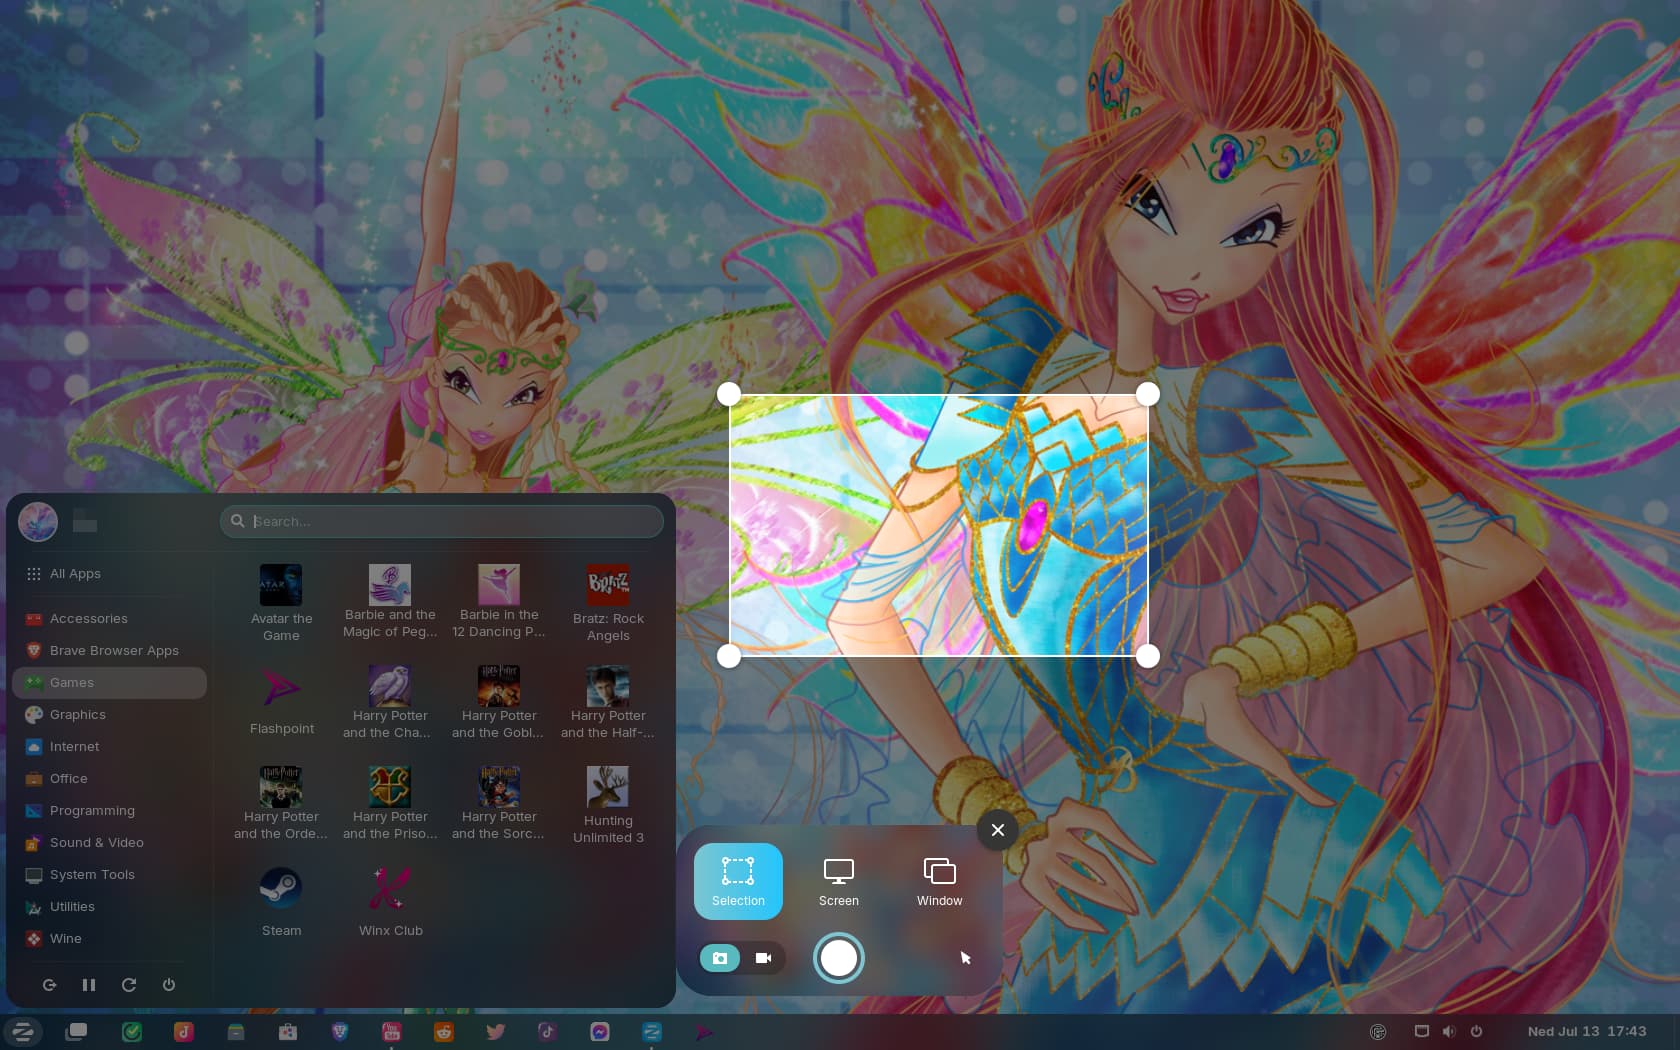Open Flashpoint from the taskbar
Viewport: 1680px width, 1050px height.
(x=704, y=1032)
